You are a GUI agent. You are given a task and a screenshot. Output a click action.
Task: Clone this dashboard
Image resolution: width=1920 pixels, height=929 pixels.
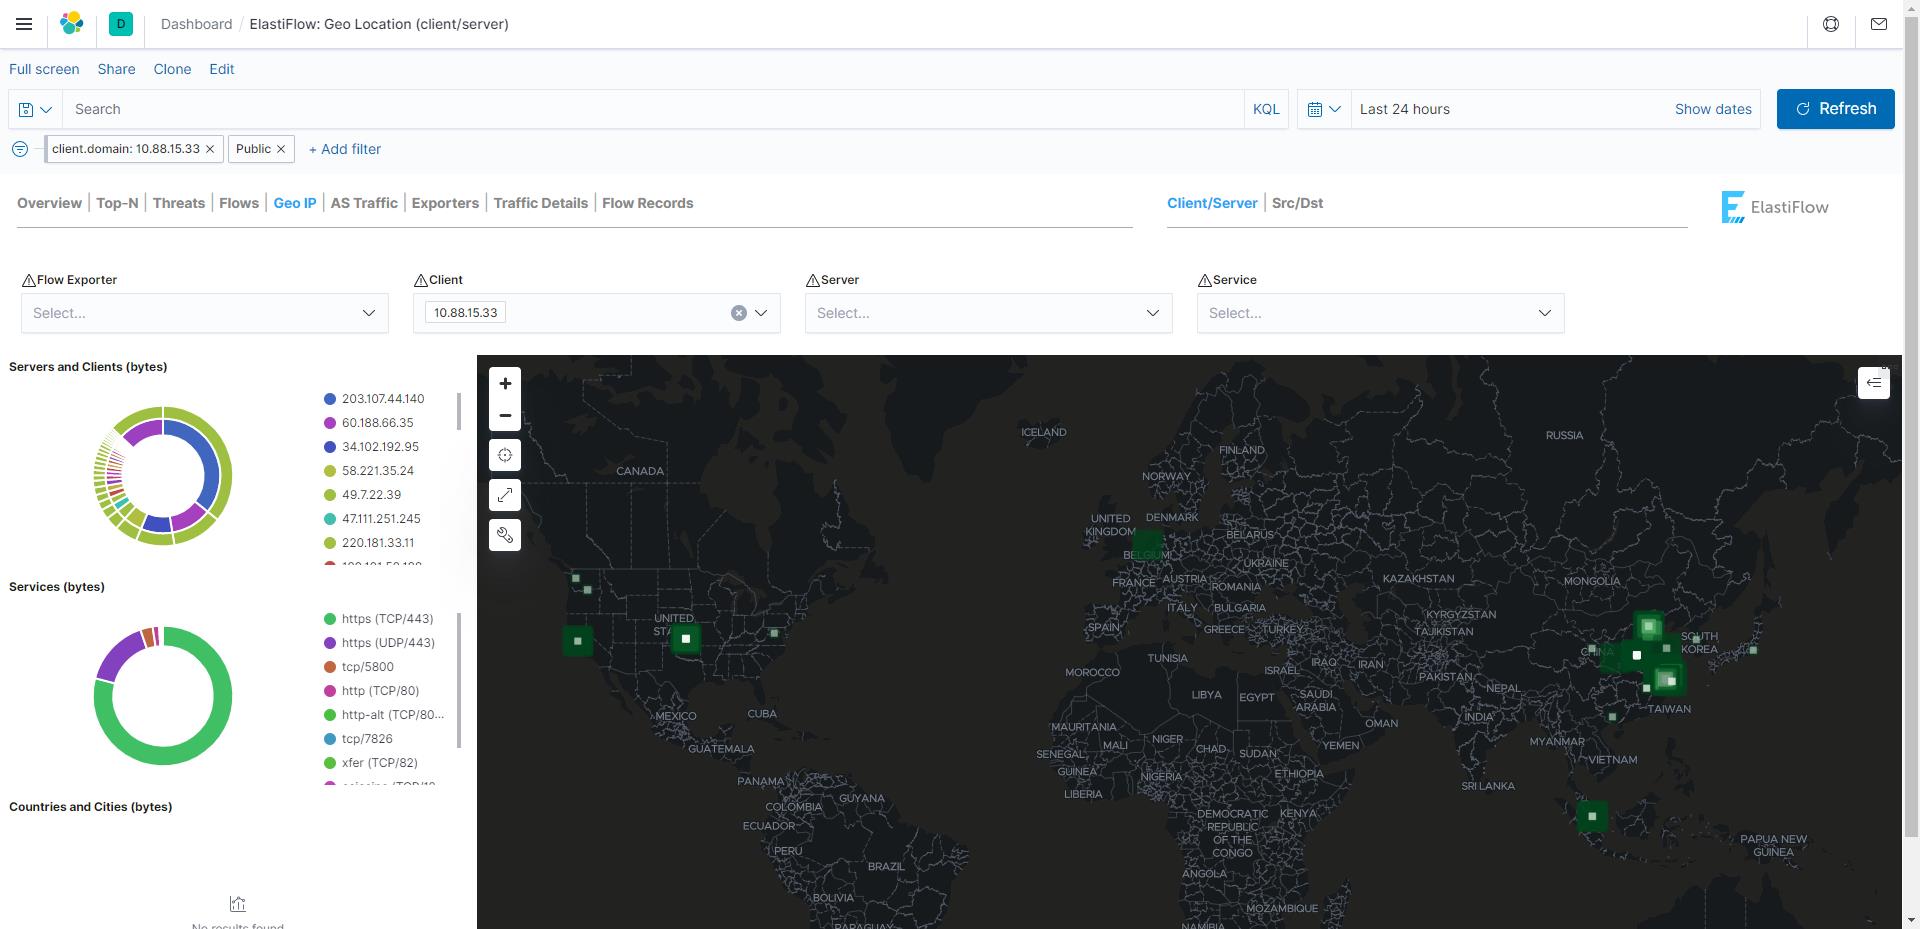coord(172,69)
